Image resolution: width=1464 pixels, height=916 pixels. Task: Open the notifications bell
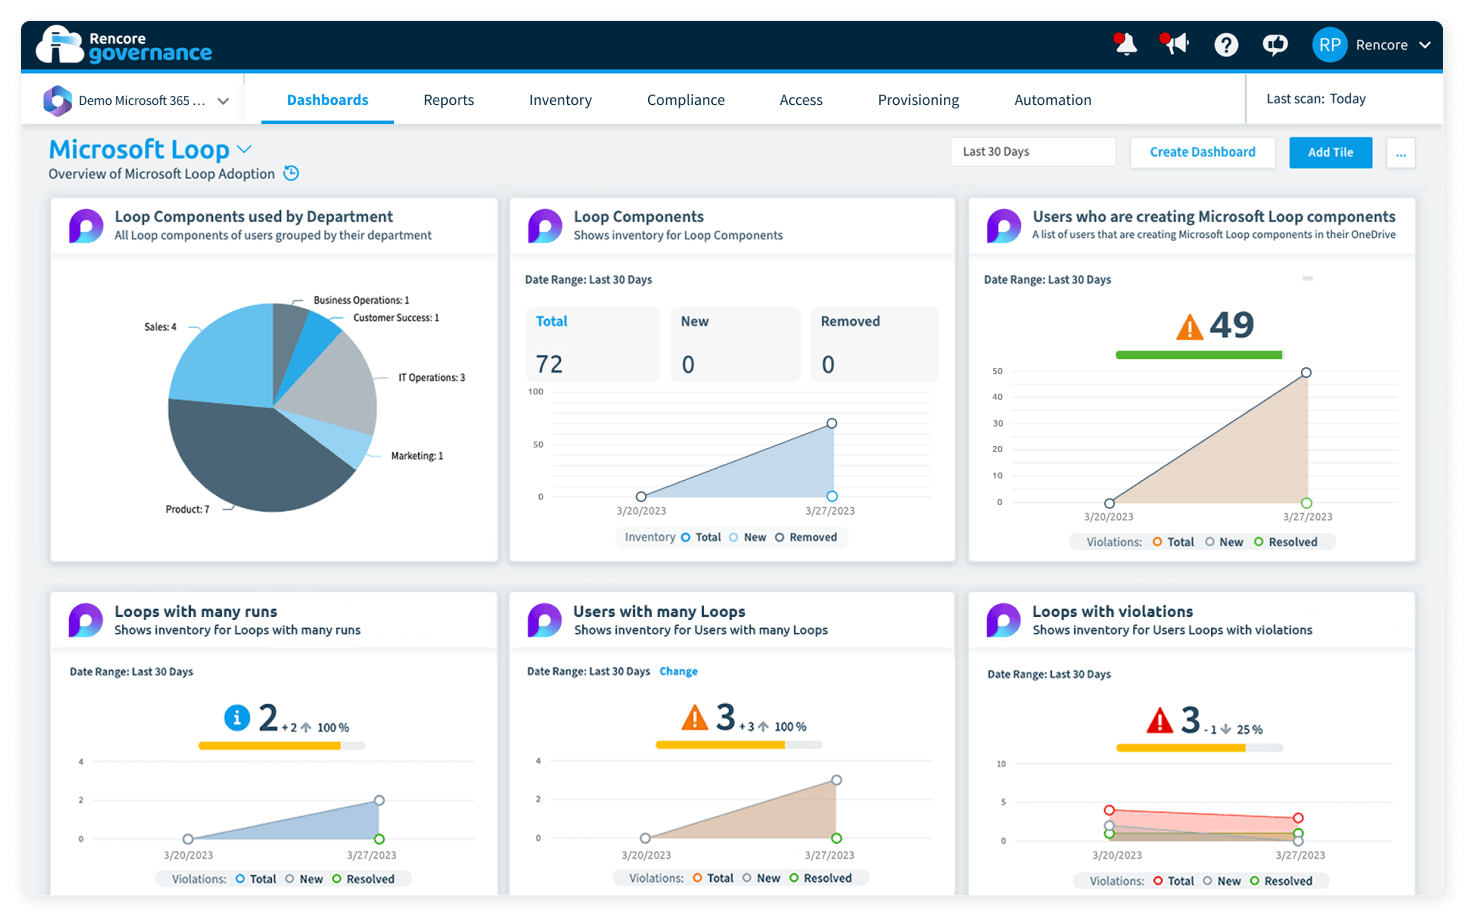1126,44
